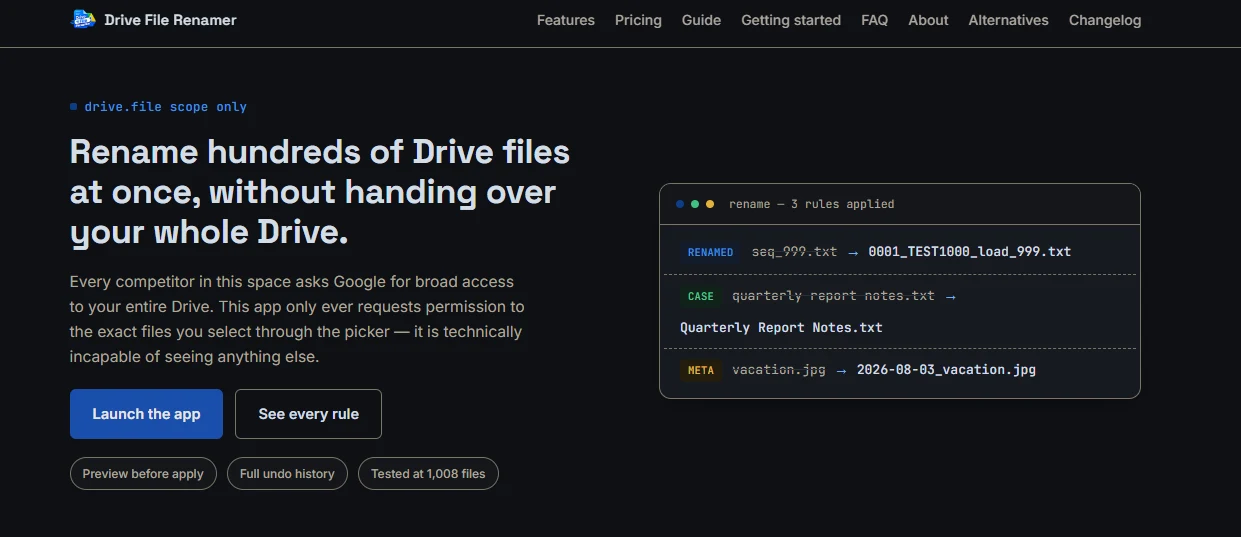
Task: Click the yellow dot in terminal header
Action: 710,204
